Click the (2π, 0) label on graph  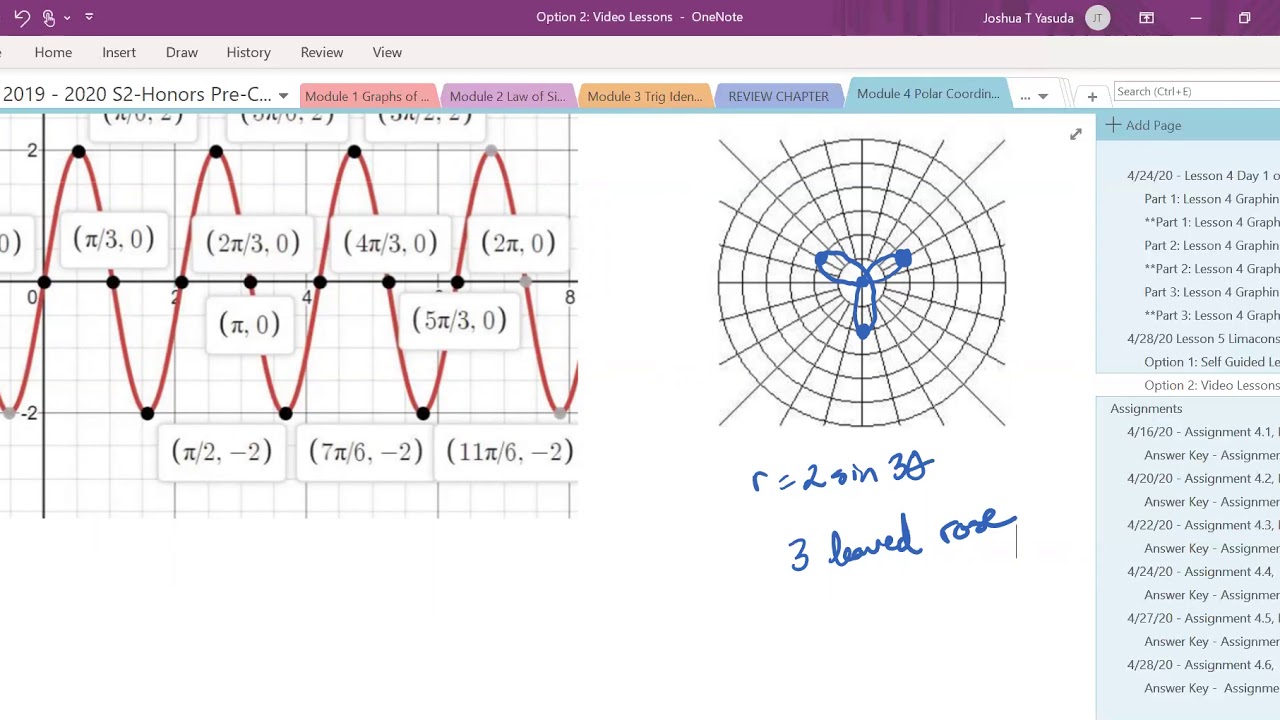click(x=518, y=243)
